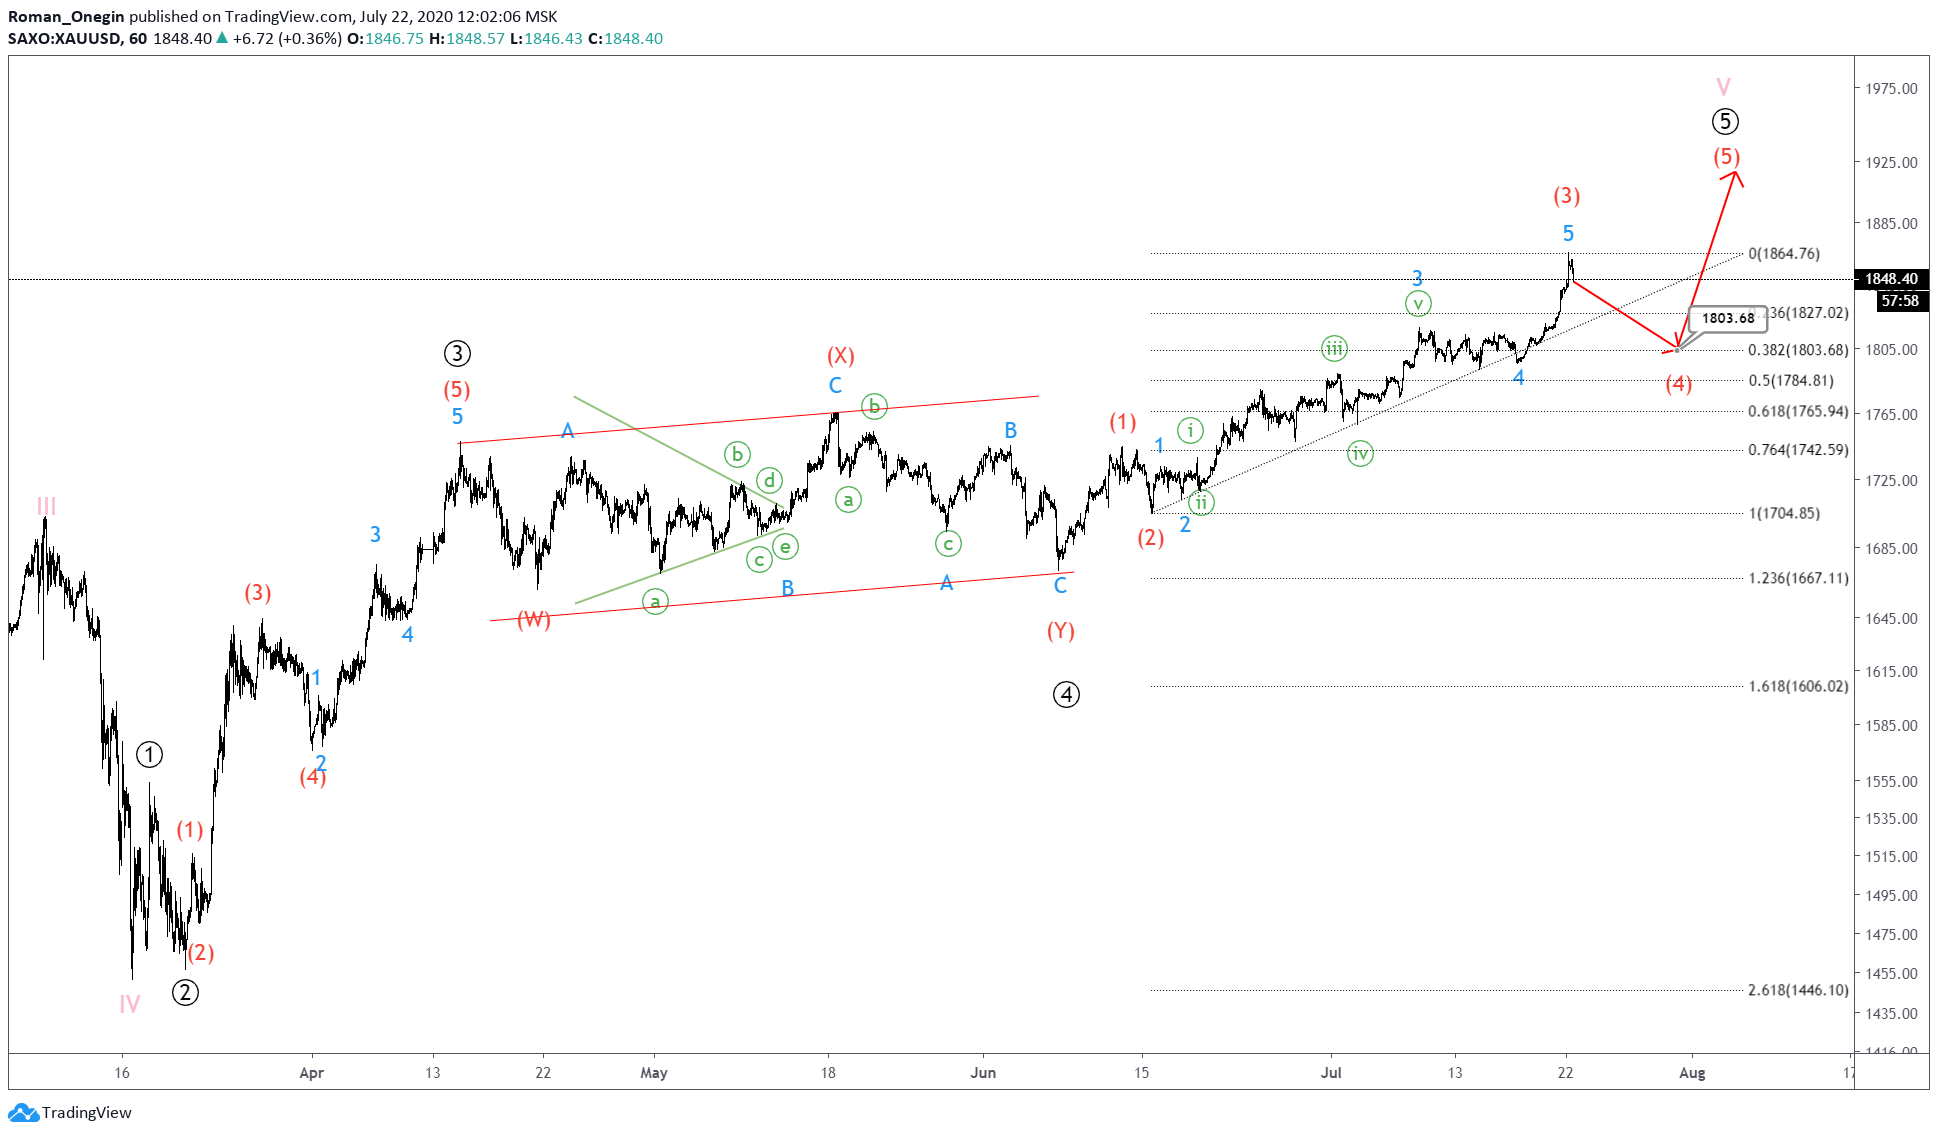Screen dimensions: 1938x1136
Task: Click the red (X) wave label
Action: (x=840, y=355)
